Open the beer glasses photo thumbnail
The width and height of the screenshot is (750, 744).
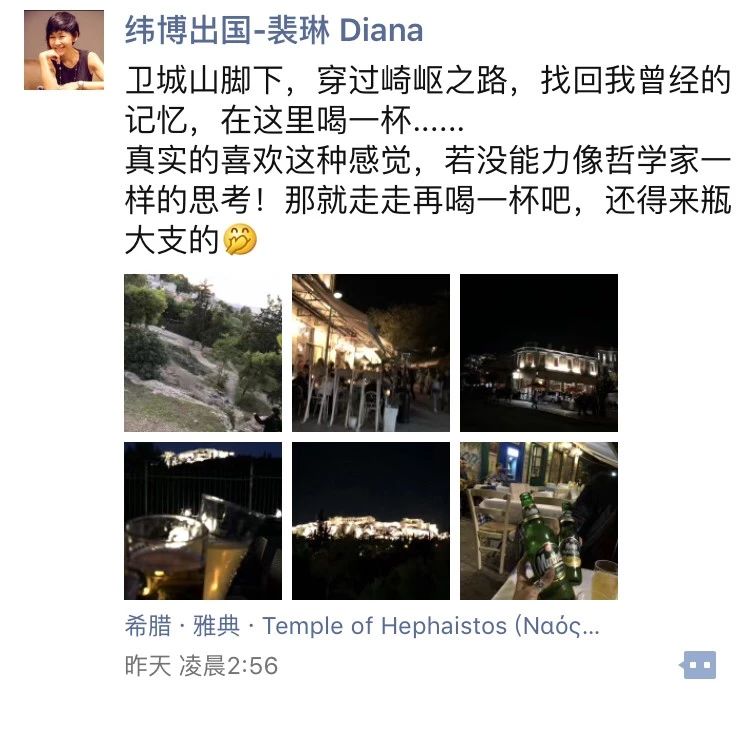tap(203, 521)
